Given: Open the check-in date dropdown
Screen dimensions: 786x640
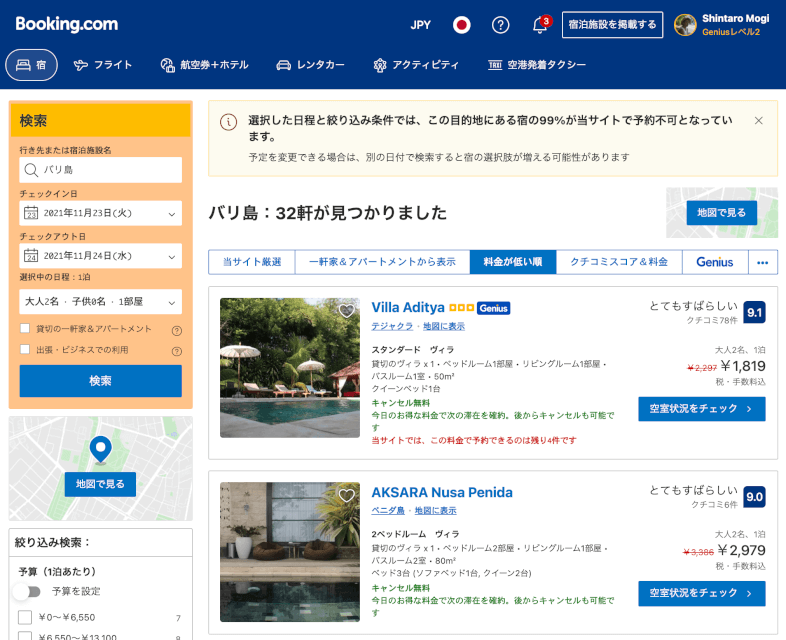Looking at the screenshot, I should click(x=100, y=213).
